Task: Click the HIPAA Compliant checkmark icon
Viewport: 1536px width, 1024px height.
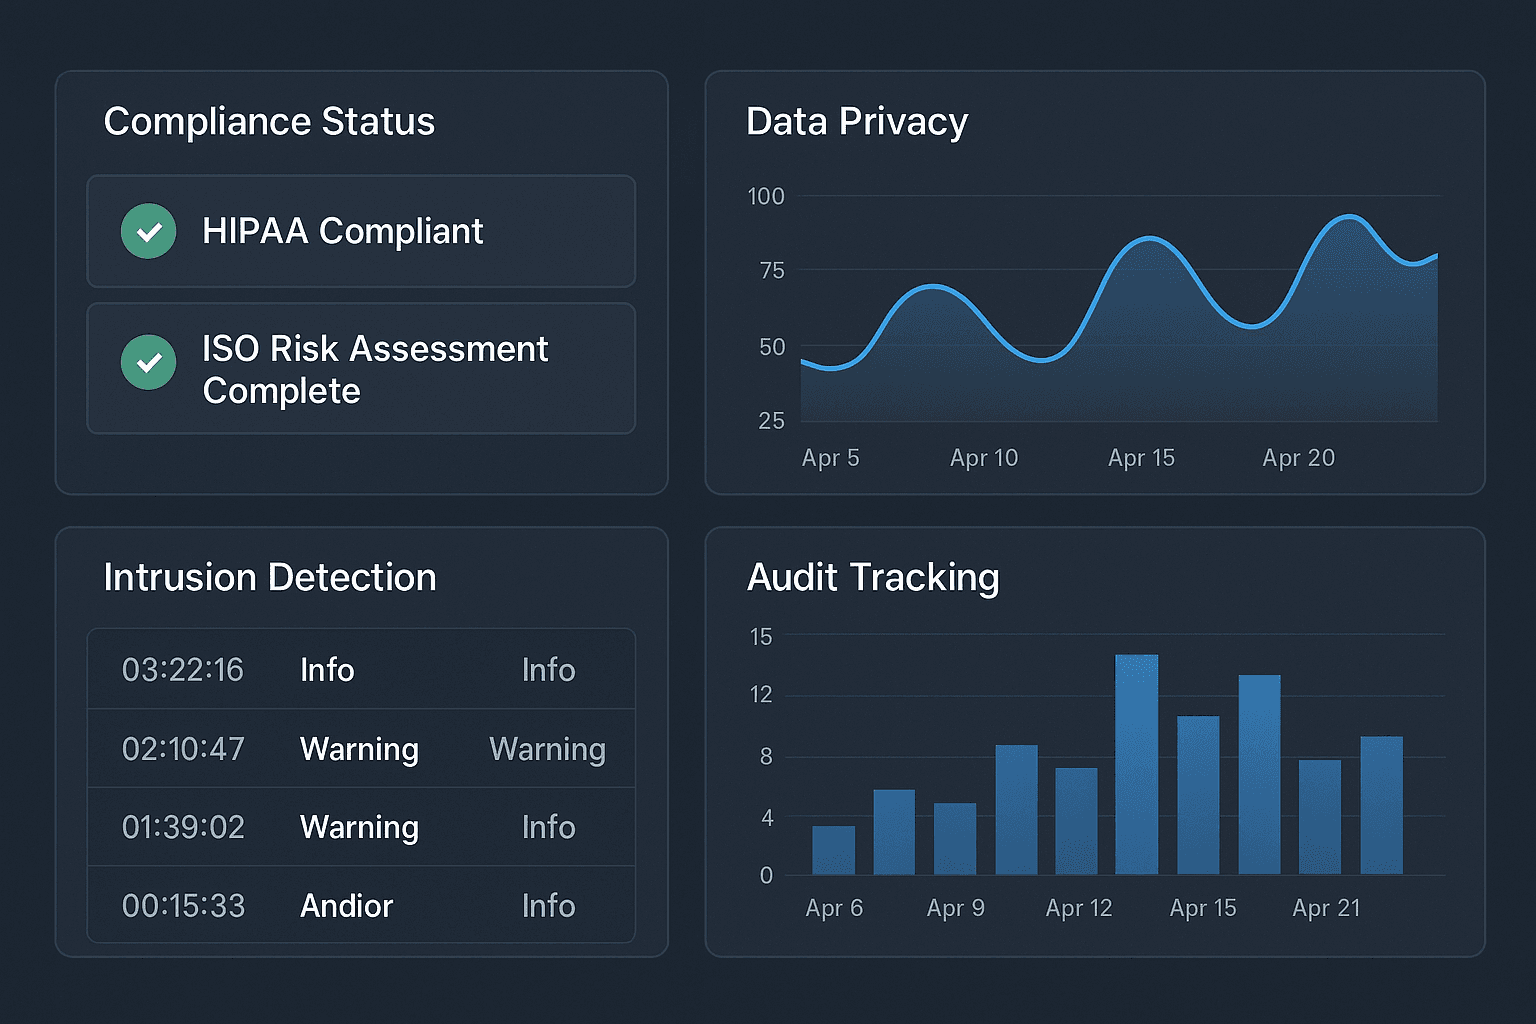Action: pyautogui.click(x=148, y=231)
